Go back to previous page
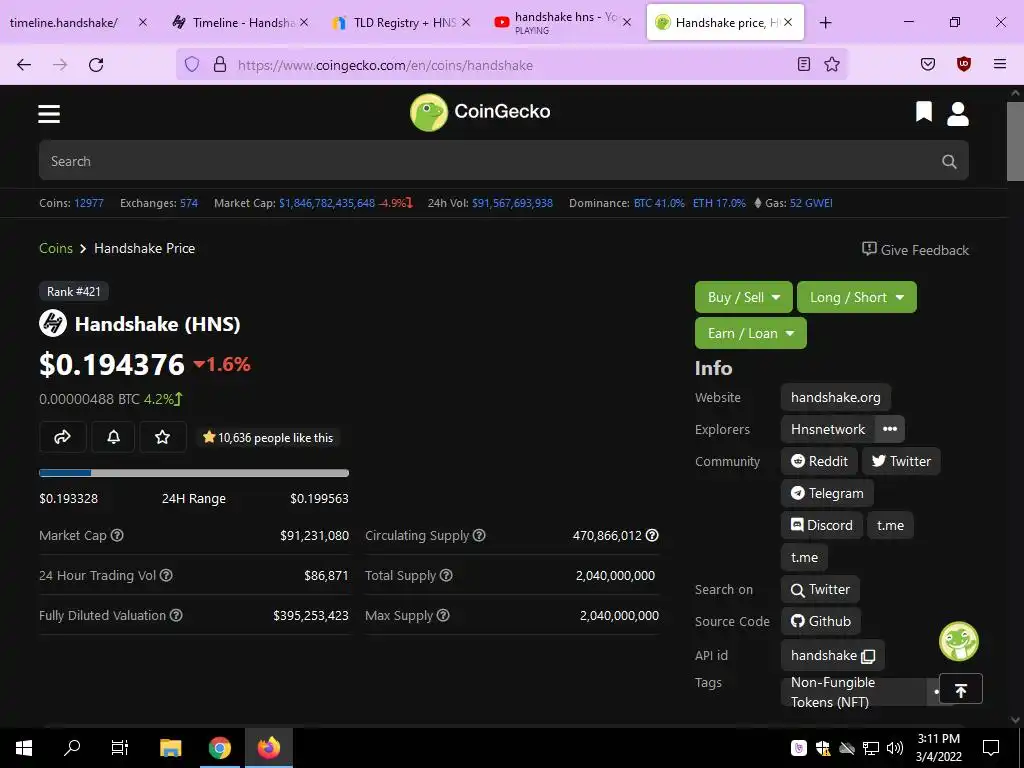This screenshot has width=1024, height=768. point(24,64)
